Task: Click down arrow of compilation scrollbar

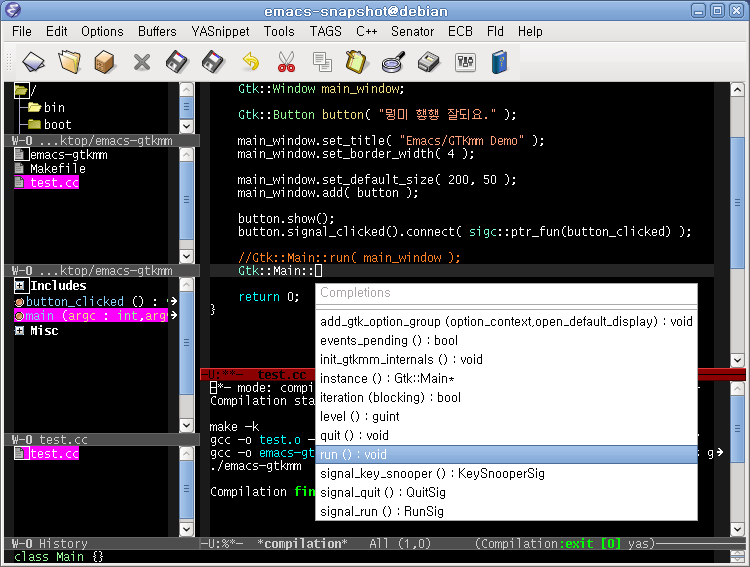Action: pos(737,529)
